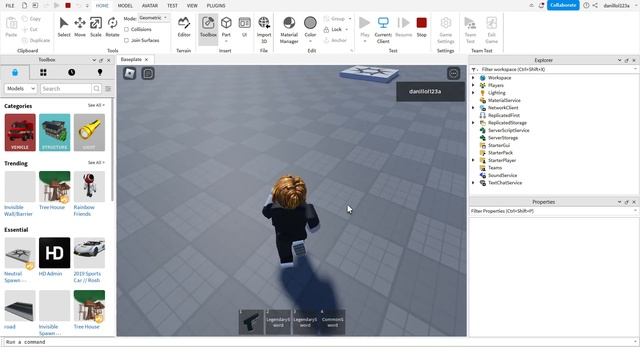Open the UI insert tool
640x360 pixels.
tap(244, 27)
